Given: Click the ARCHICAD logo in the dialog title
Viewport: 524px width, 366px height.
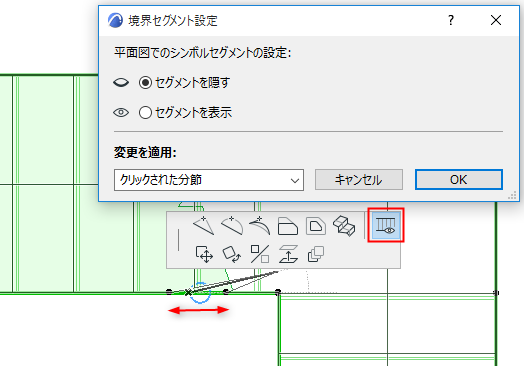Looking at the screenshot, I should click(115, 20).
